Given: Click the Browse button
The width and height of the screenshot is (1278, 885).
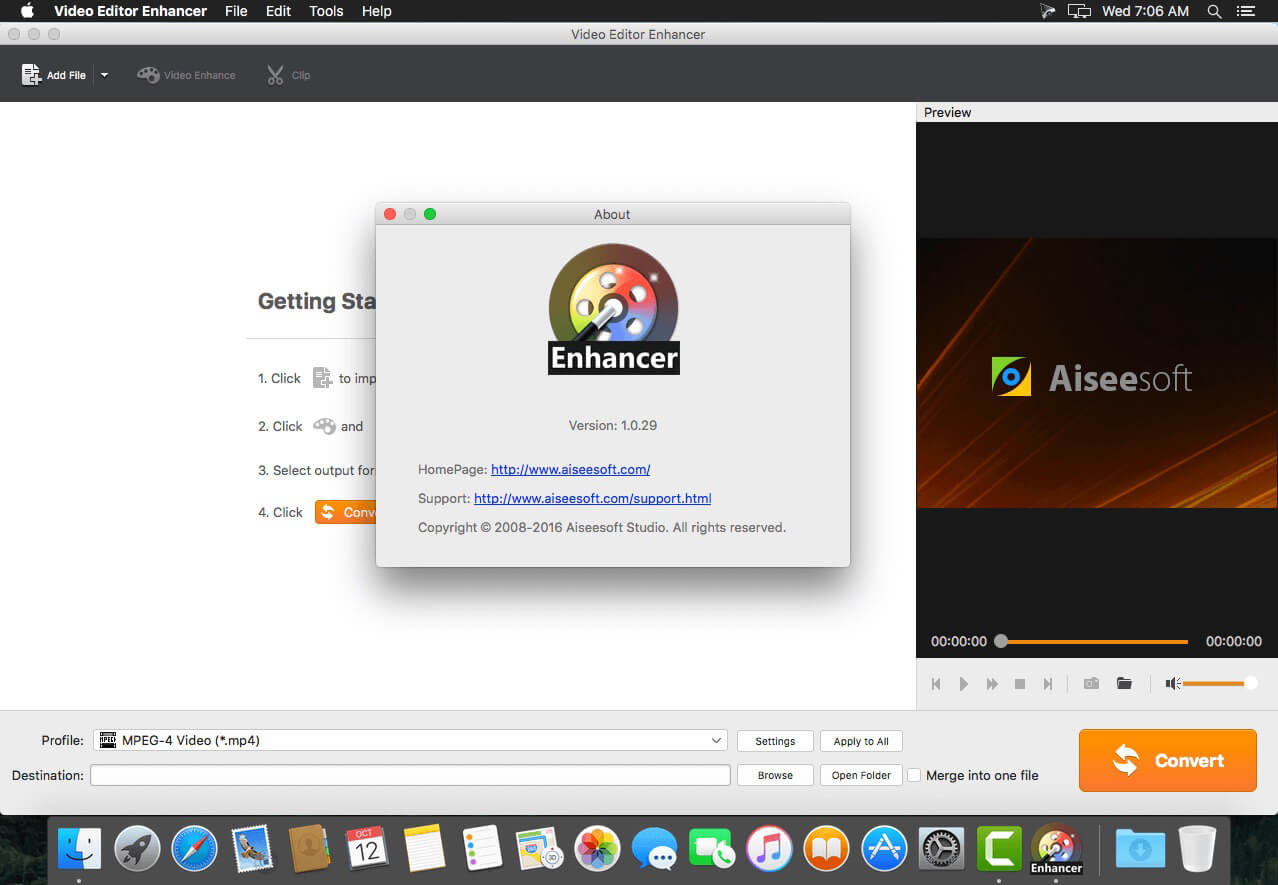Looking at the screenshot, I should 775,775.
